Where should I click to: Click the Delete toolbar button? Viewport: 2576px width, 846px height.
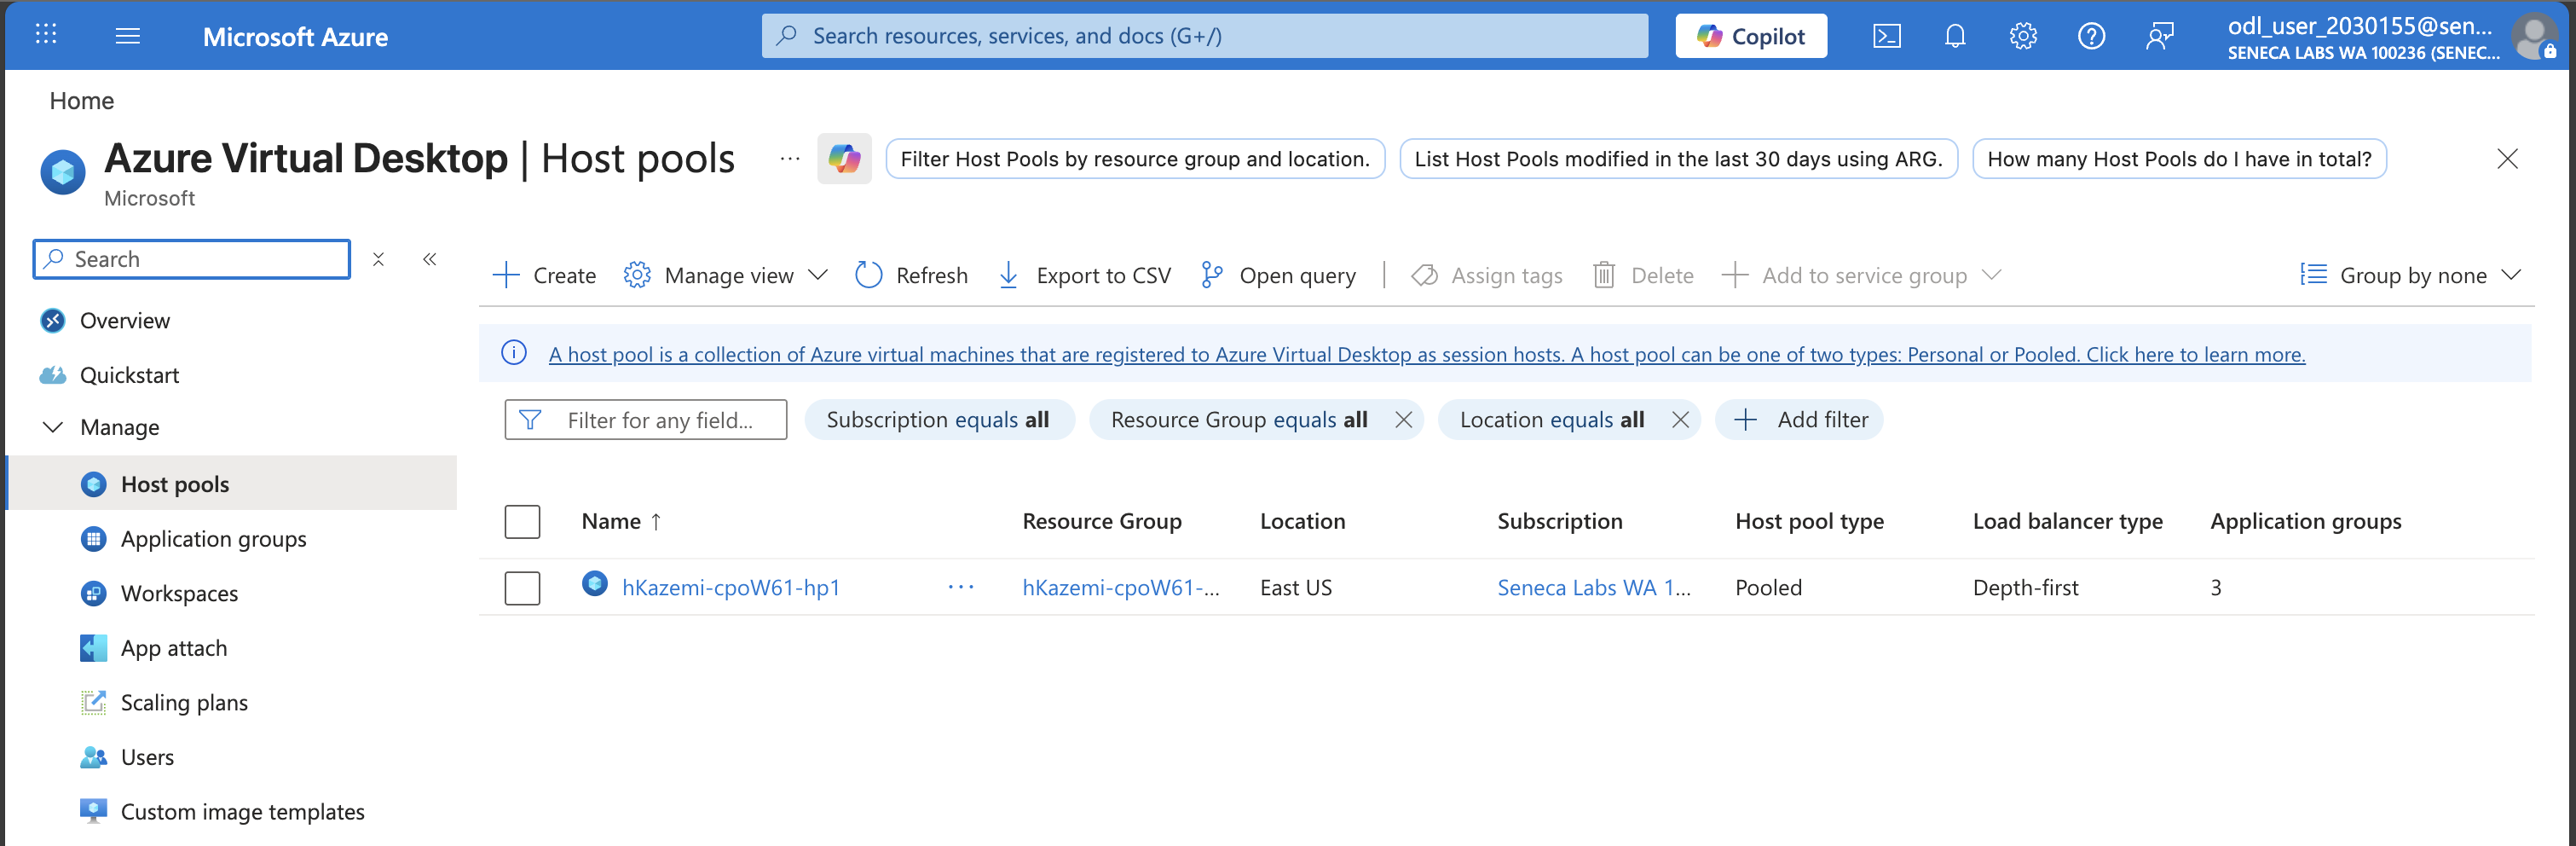[x=1643, y=275]
